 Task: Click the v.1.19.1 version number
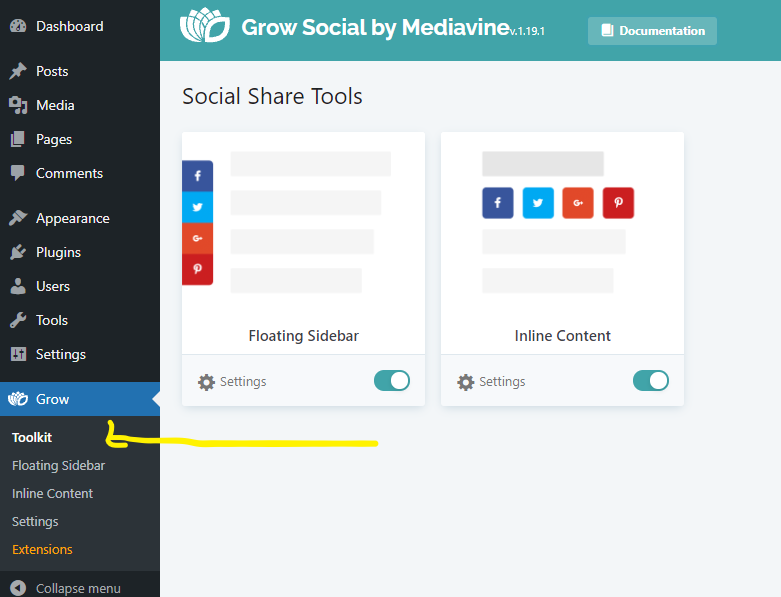coord(527,31)
